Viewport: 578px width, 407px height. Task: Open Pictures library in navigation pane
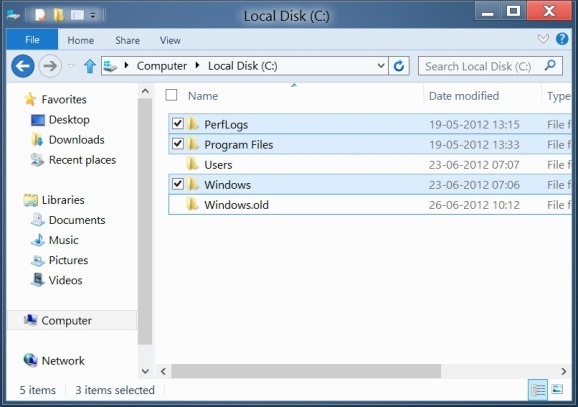[x=68, y=260]
